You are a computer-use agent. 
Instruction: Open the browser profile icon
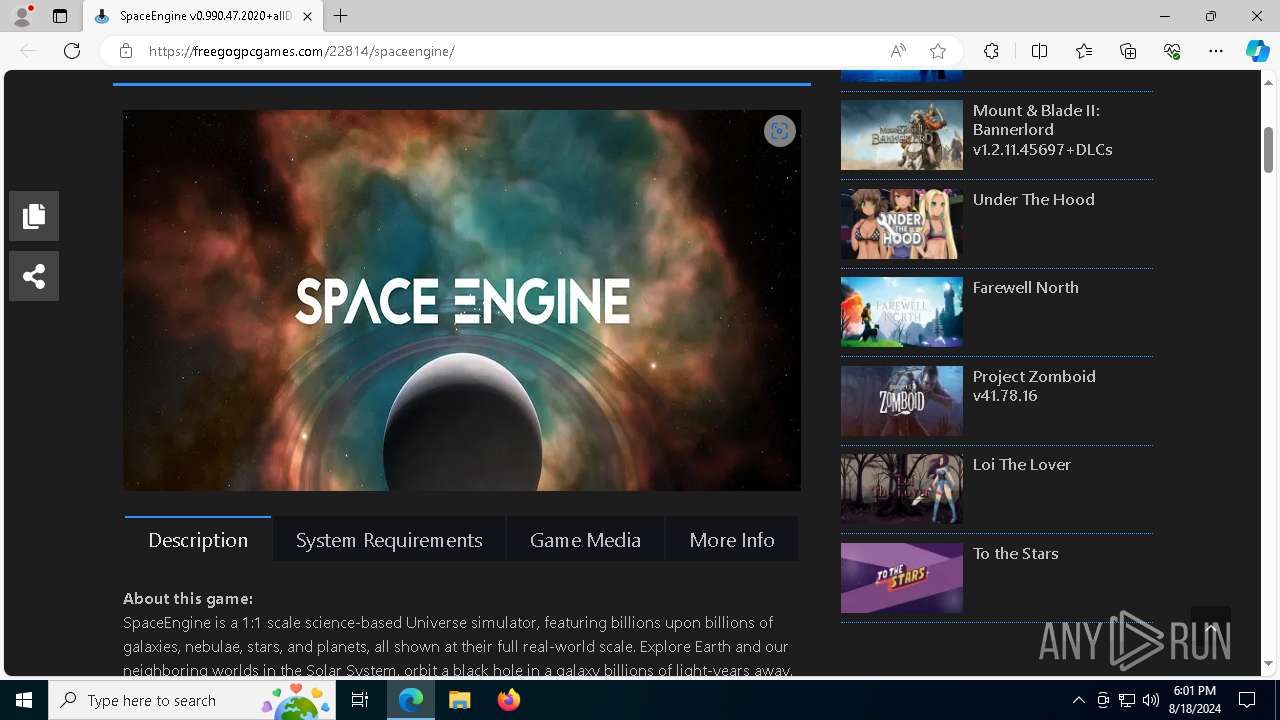pos(22,16)
